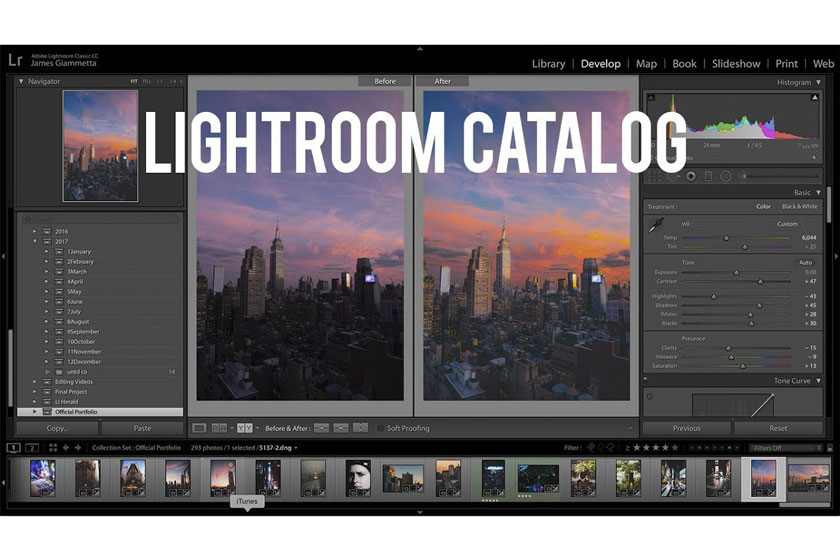Pick the White Balance eyedropper tool
840x560 pixels.
(656, 225)
